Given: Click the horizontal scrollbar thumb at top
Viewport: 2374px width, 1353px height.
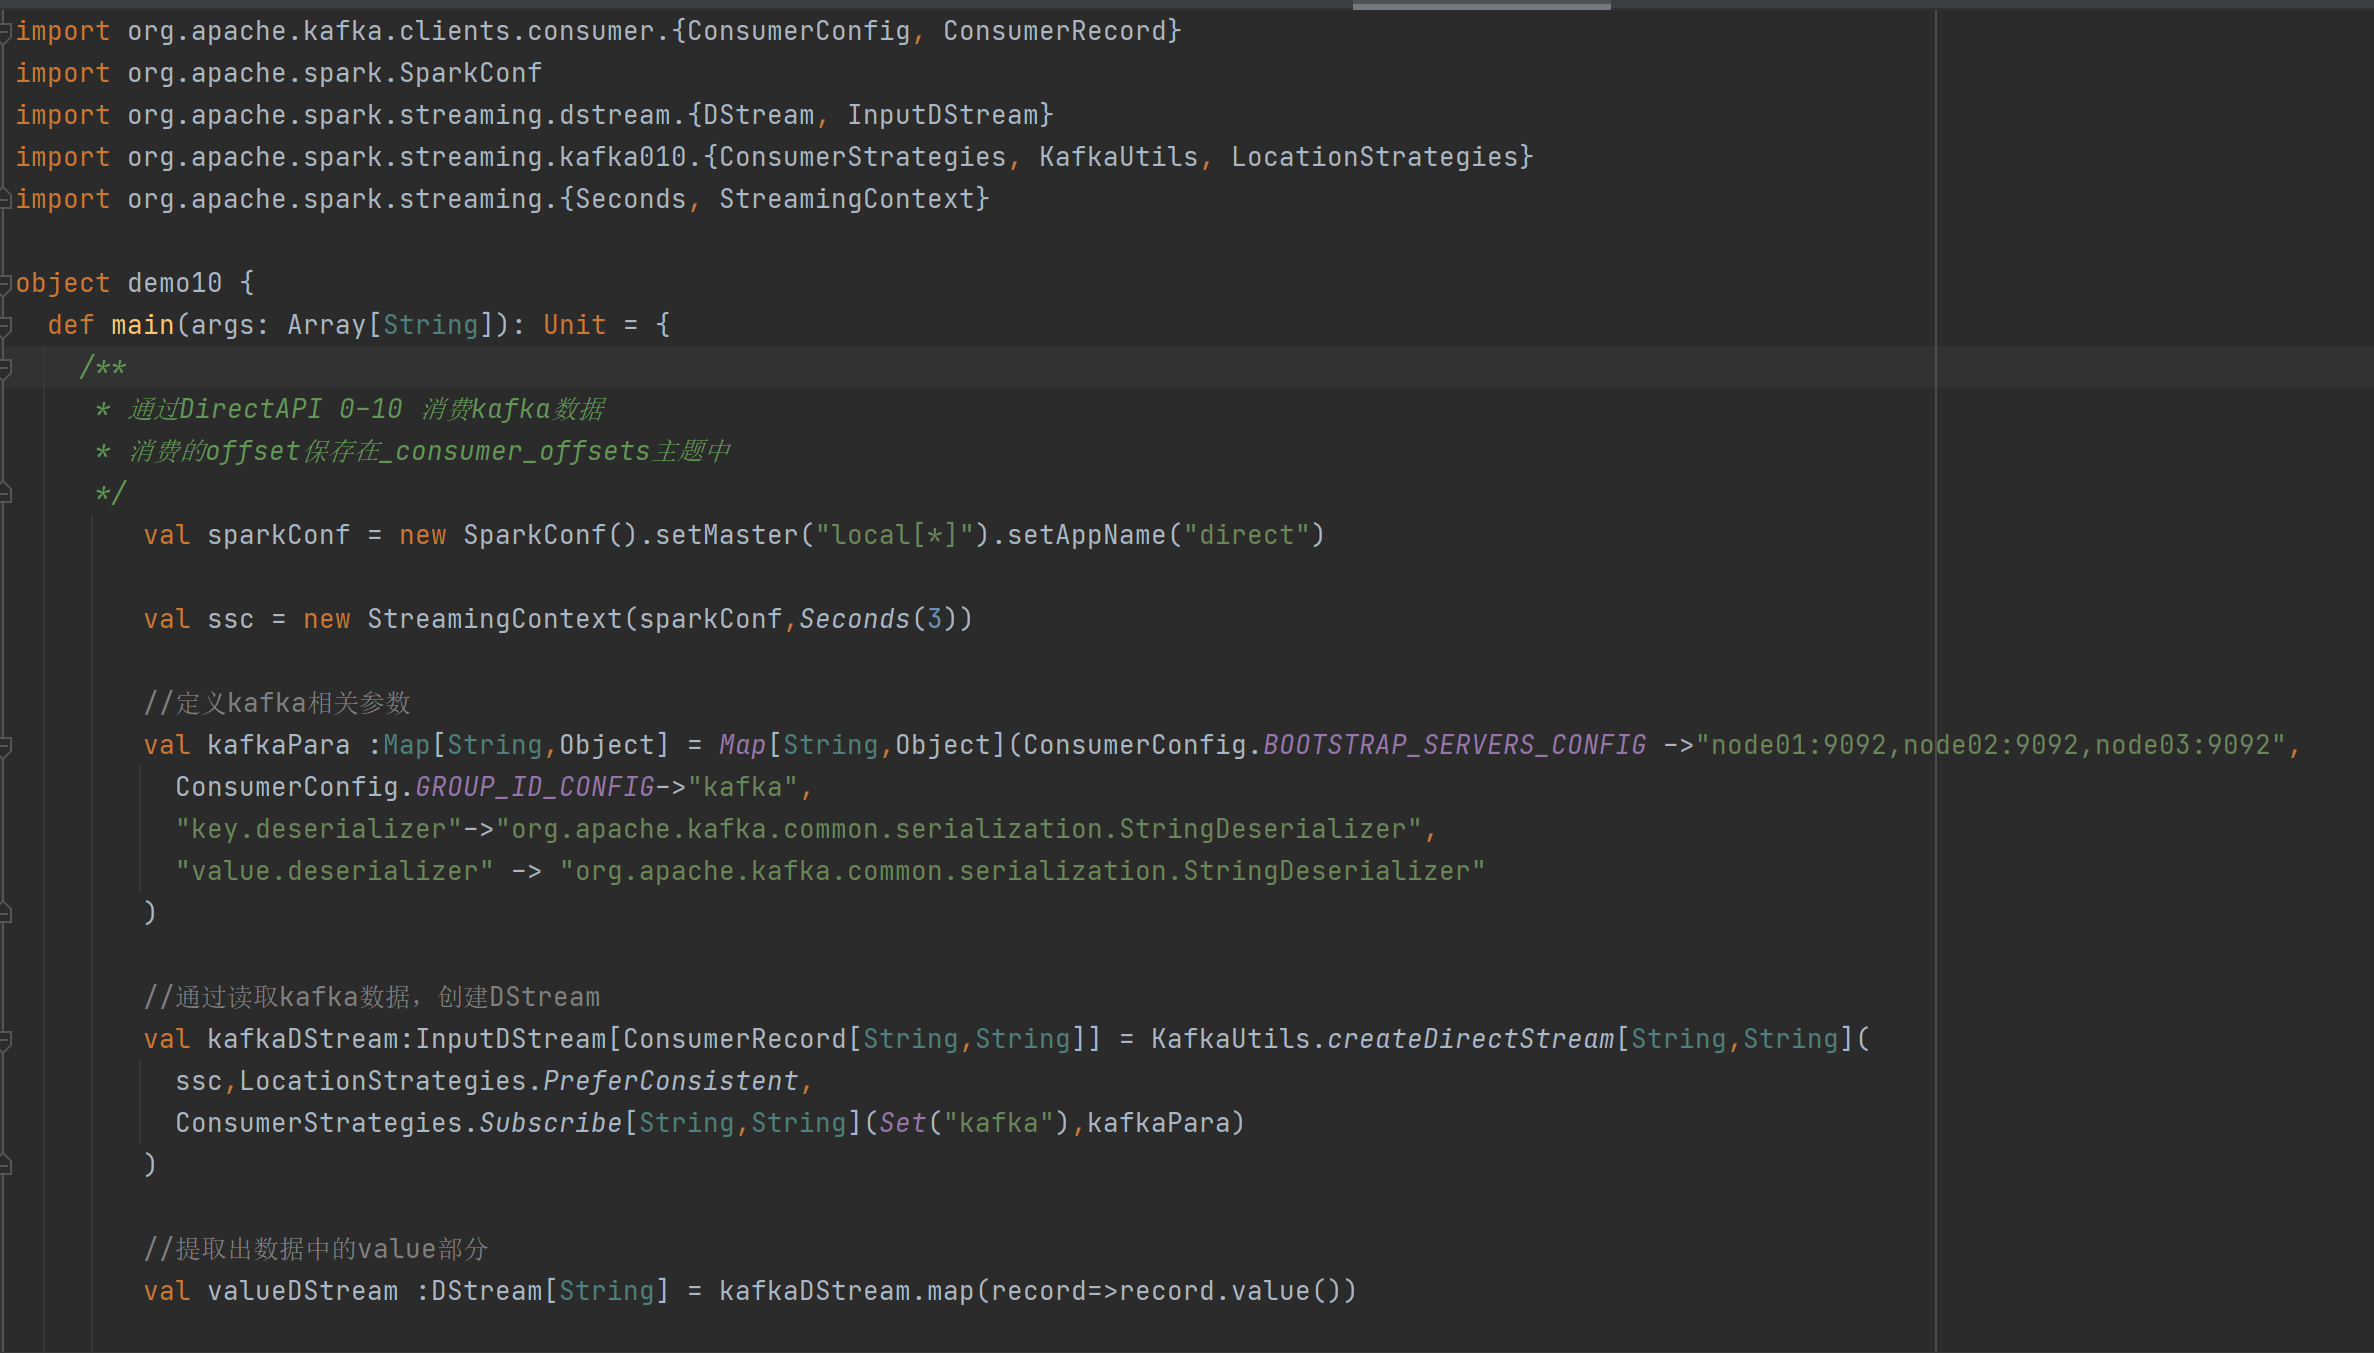Looking at the screenshot, I should click(1481, 5).
